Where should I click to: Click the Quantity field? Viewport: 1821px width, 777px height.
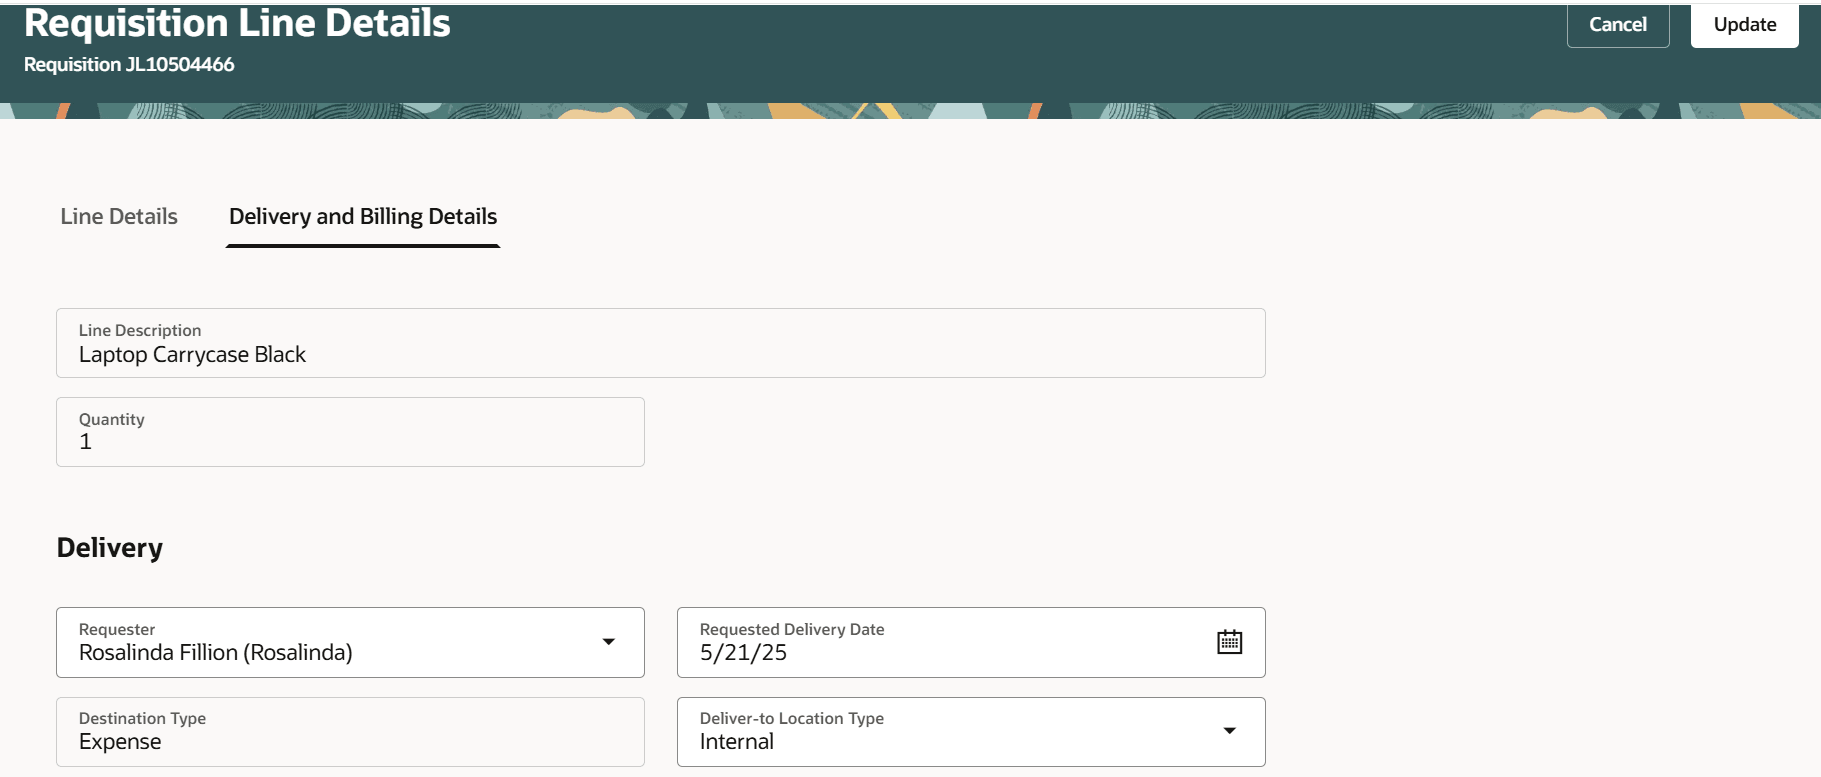350,432
